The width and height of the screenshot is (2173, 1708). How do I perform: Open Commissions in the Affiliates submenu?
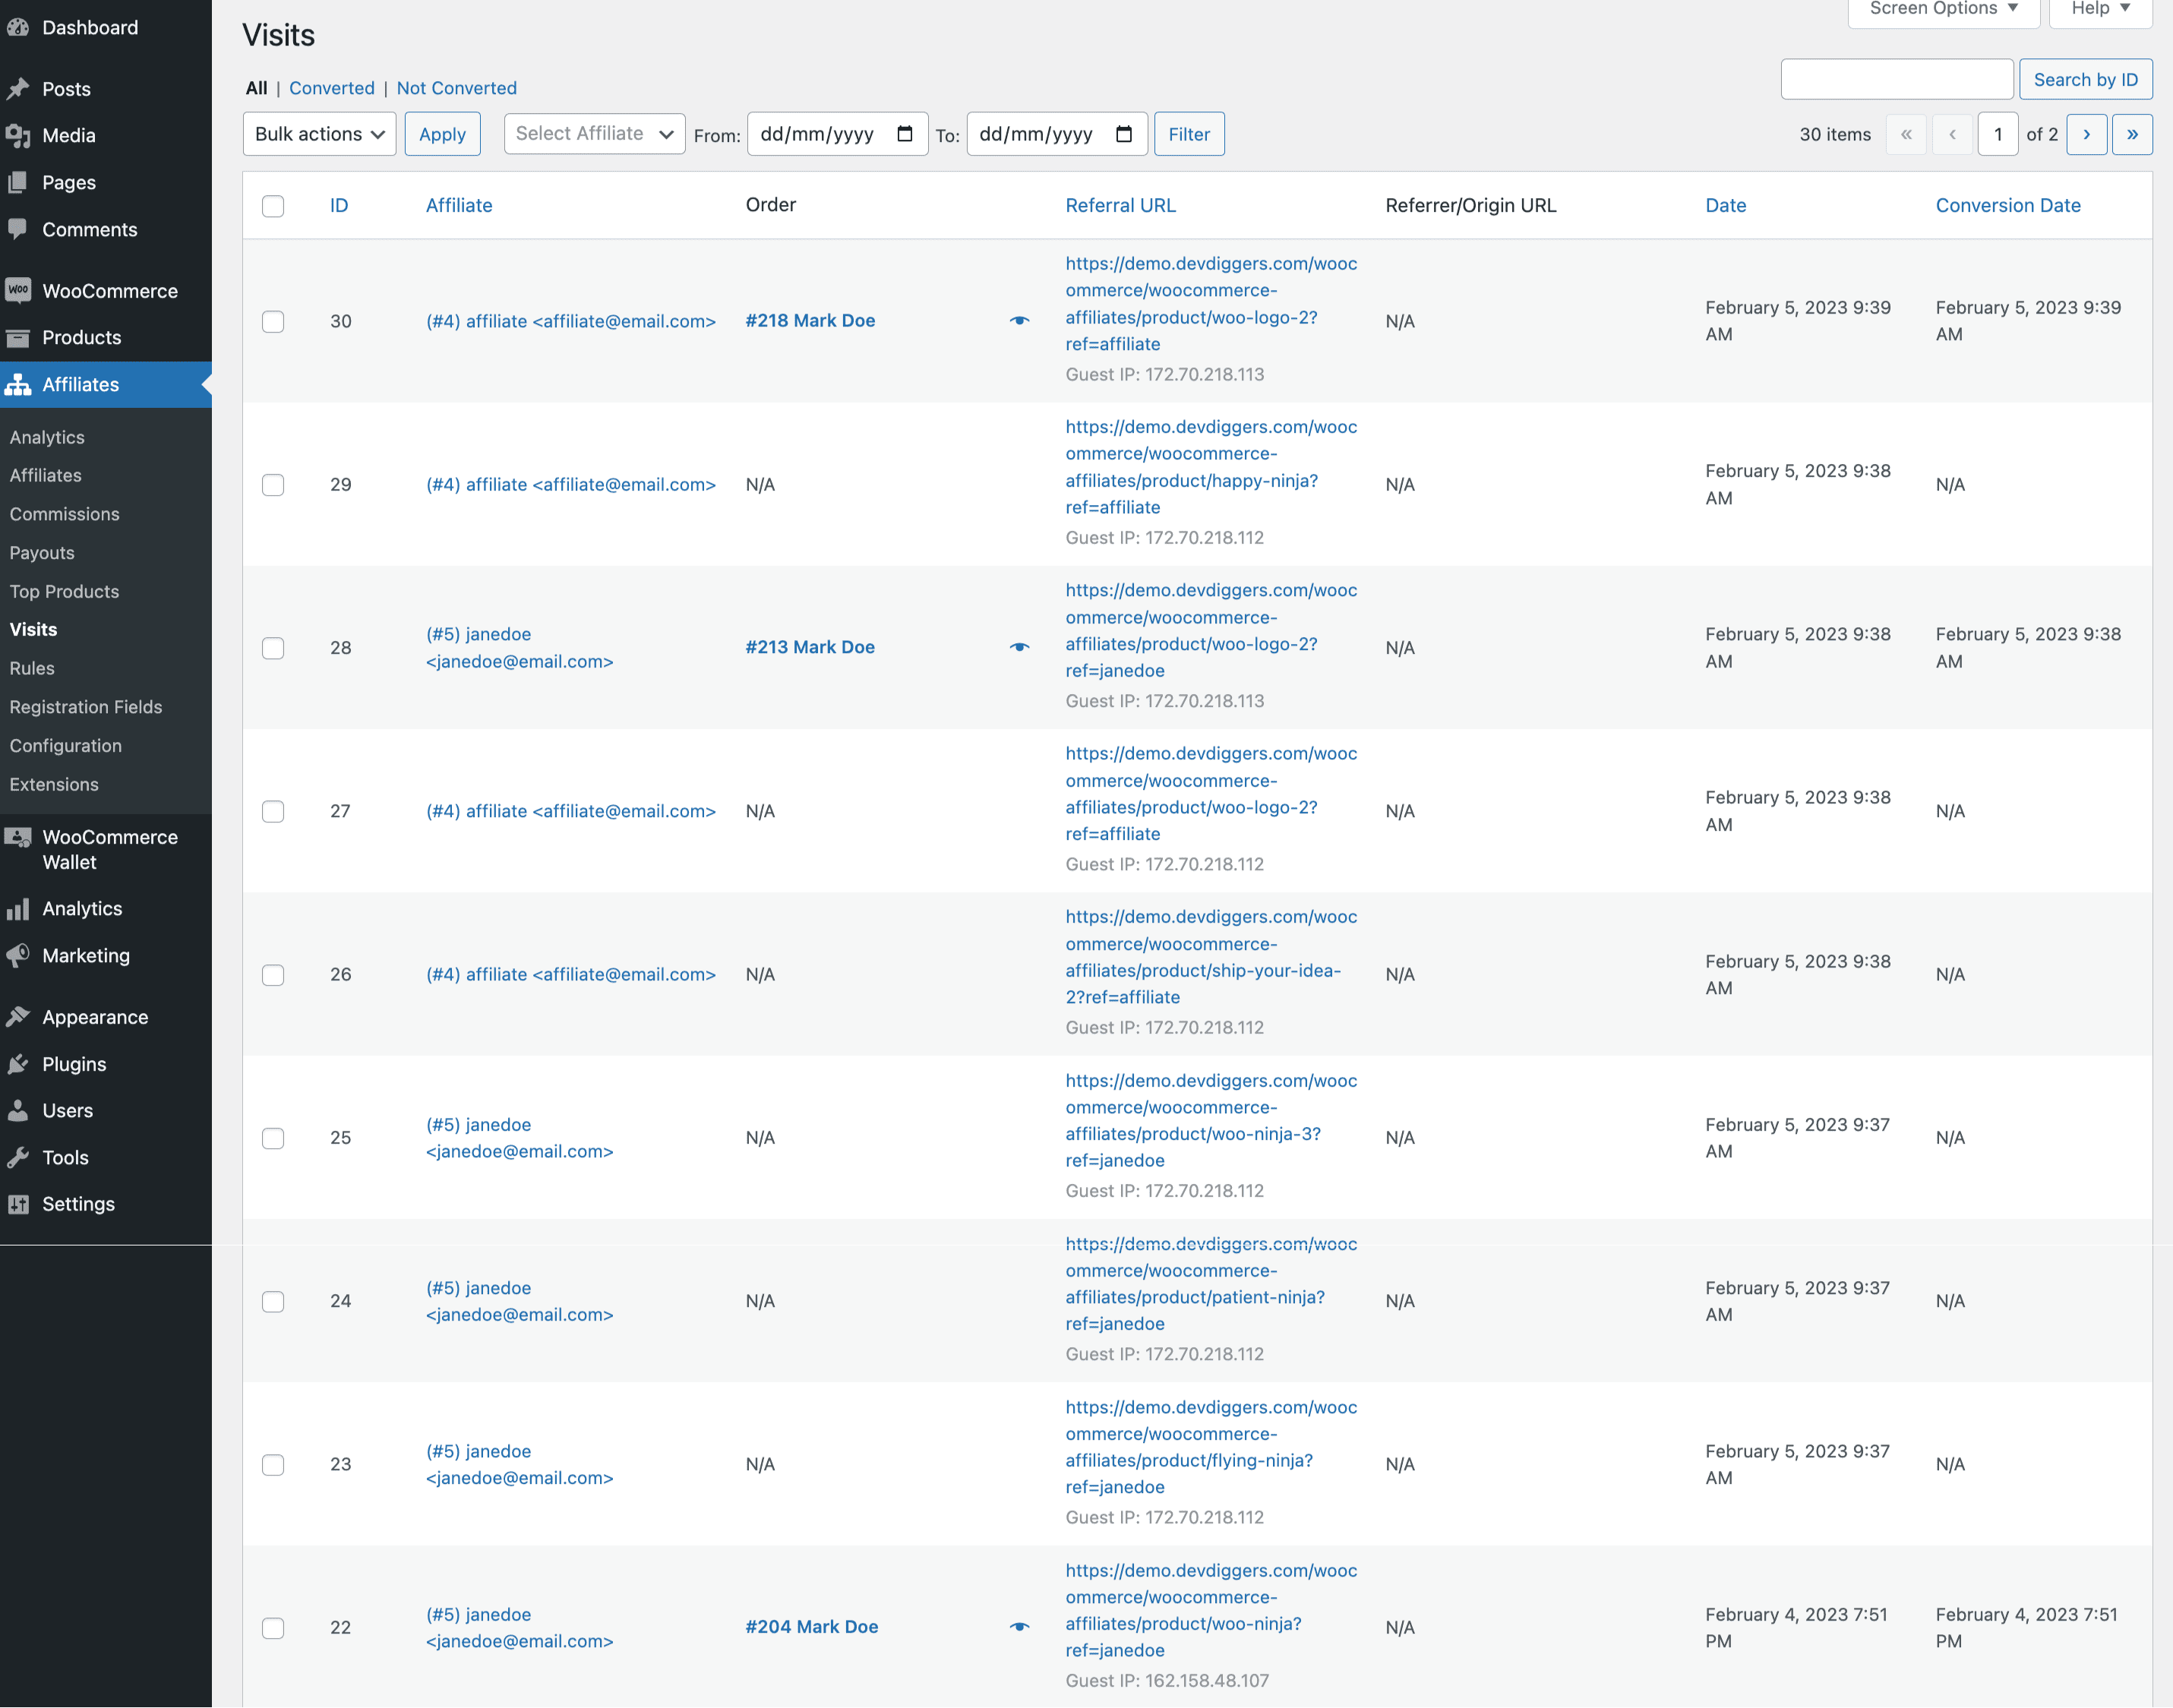pos(64,514)
